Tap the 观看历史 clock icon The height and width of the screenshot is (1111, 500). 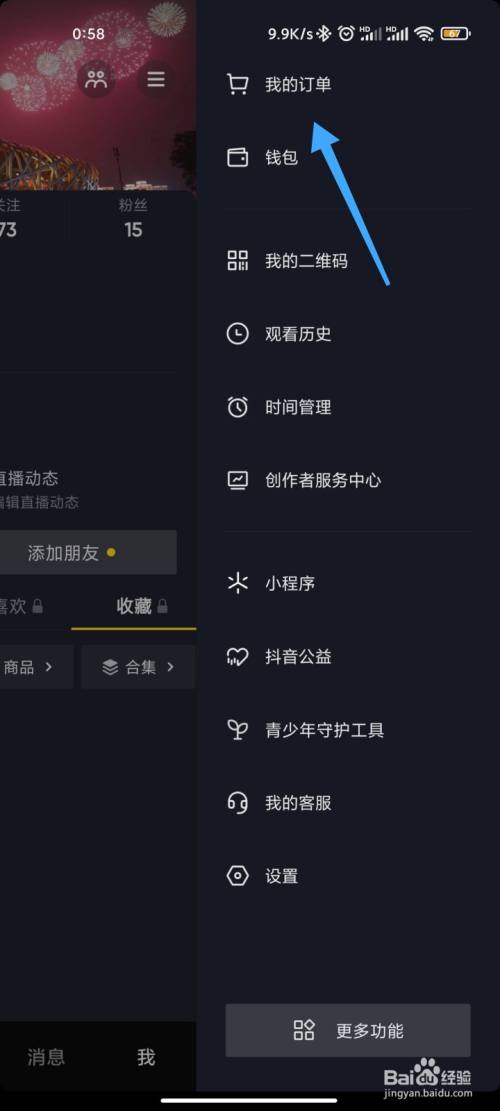click(x=238, y=333)
